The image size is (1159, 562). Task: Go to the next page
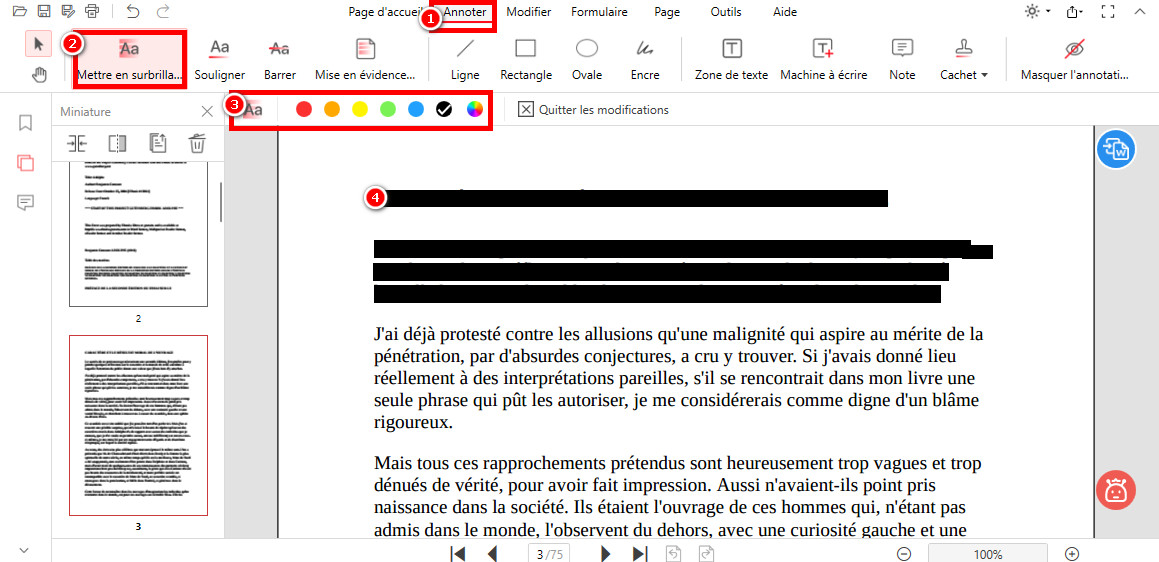click(x=605, y=554)
